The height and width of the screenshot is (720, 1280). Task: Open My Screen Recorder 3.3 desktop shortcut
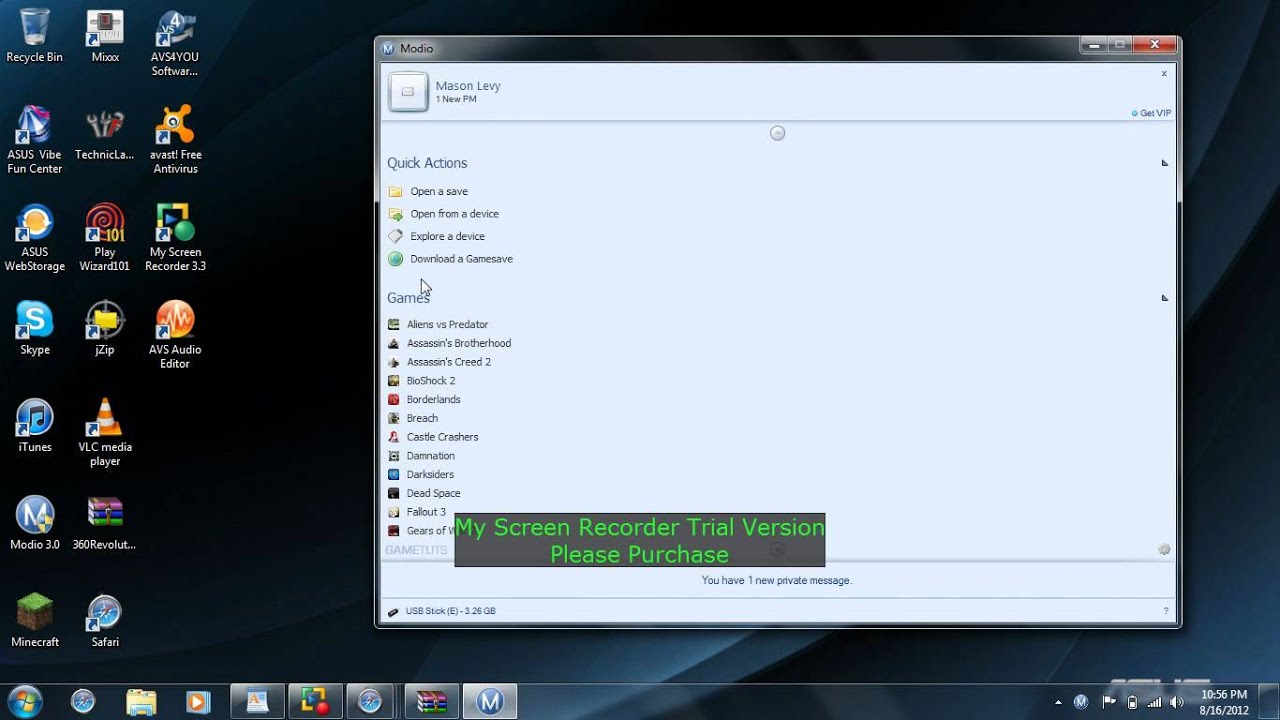[175, 238]
